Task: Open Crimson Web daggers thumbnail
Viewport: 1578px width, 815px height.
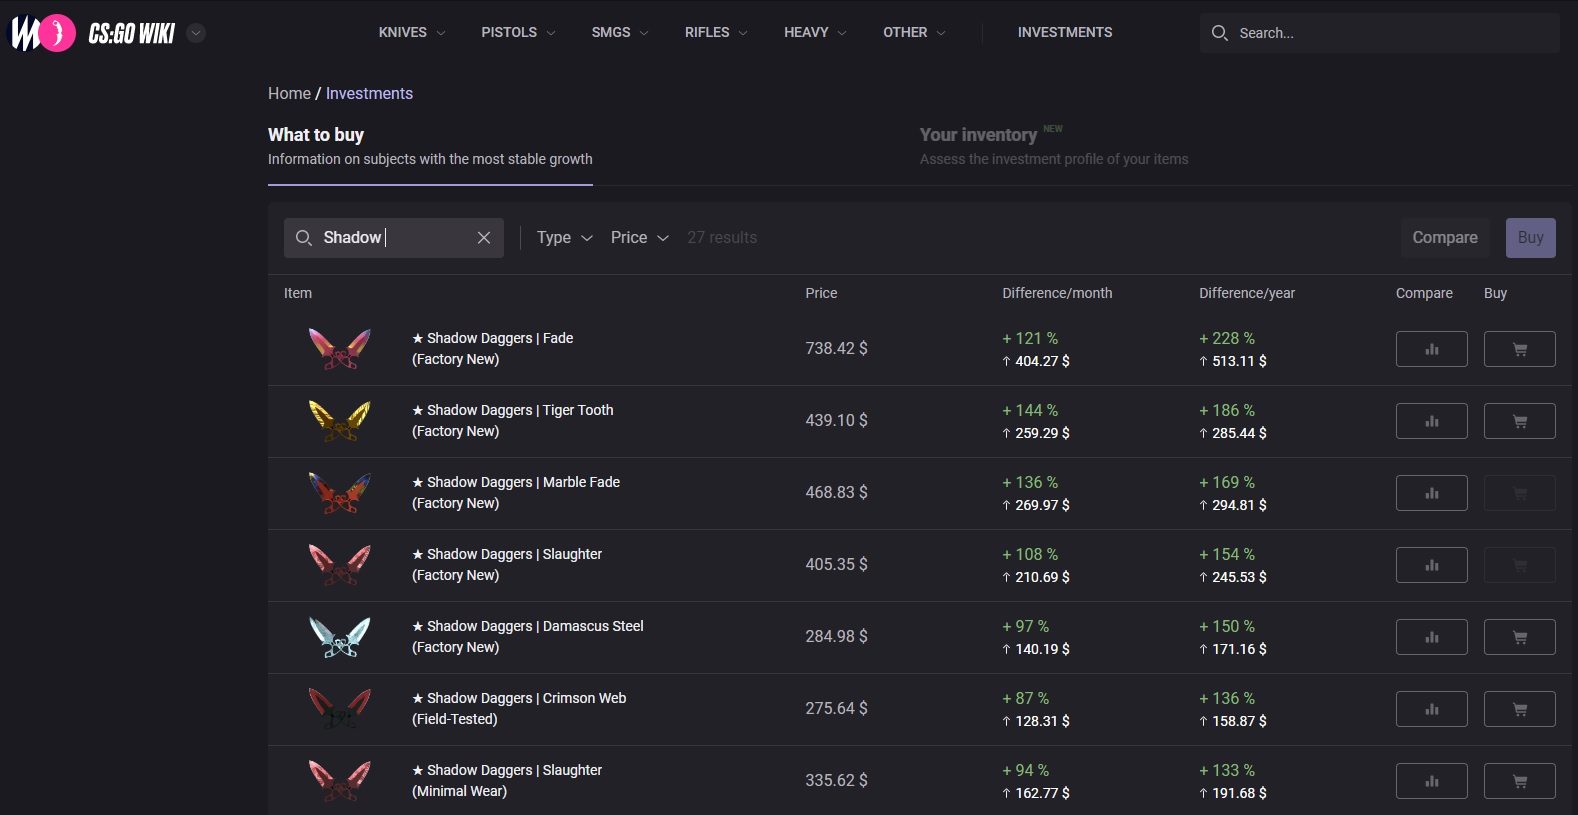Action: [340, 709]
